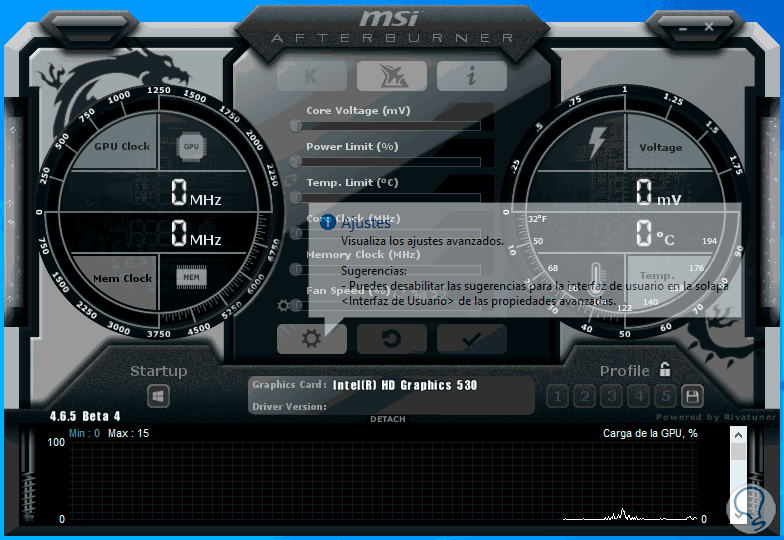Viewport: 784px width, 540px height.
Task: Select profile slot 4
Action: click(638, 396)
